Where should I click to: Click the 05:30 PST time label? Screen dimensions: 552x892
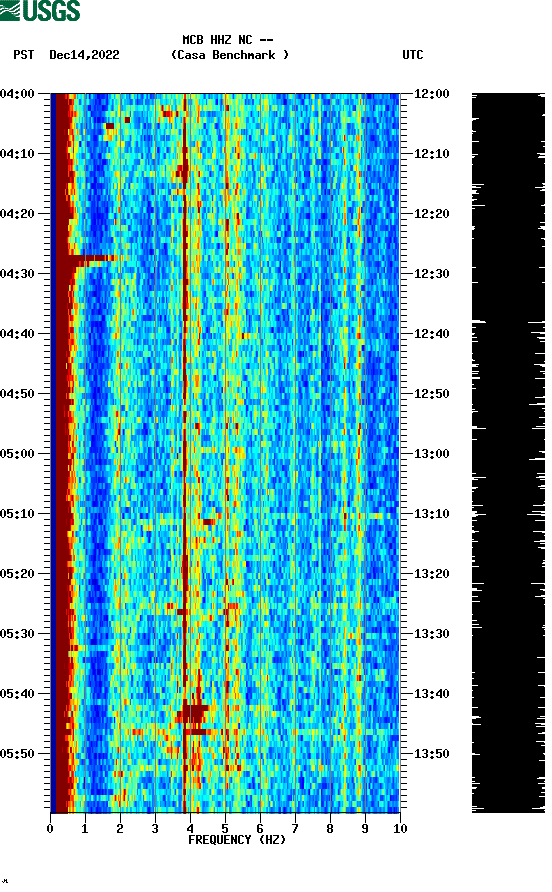coord(17,634)
